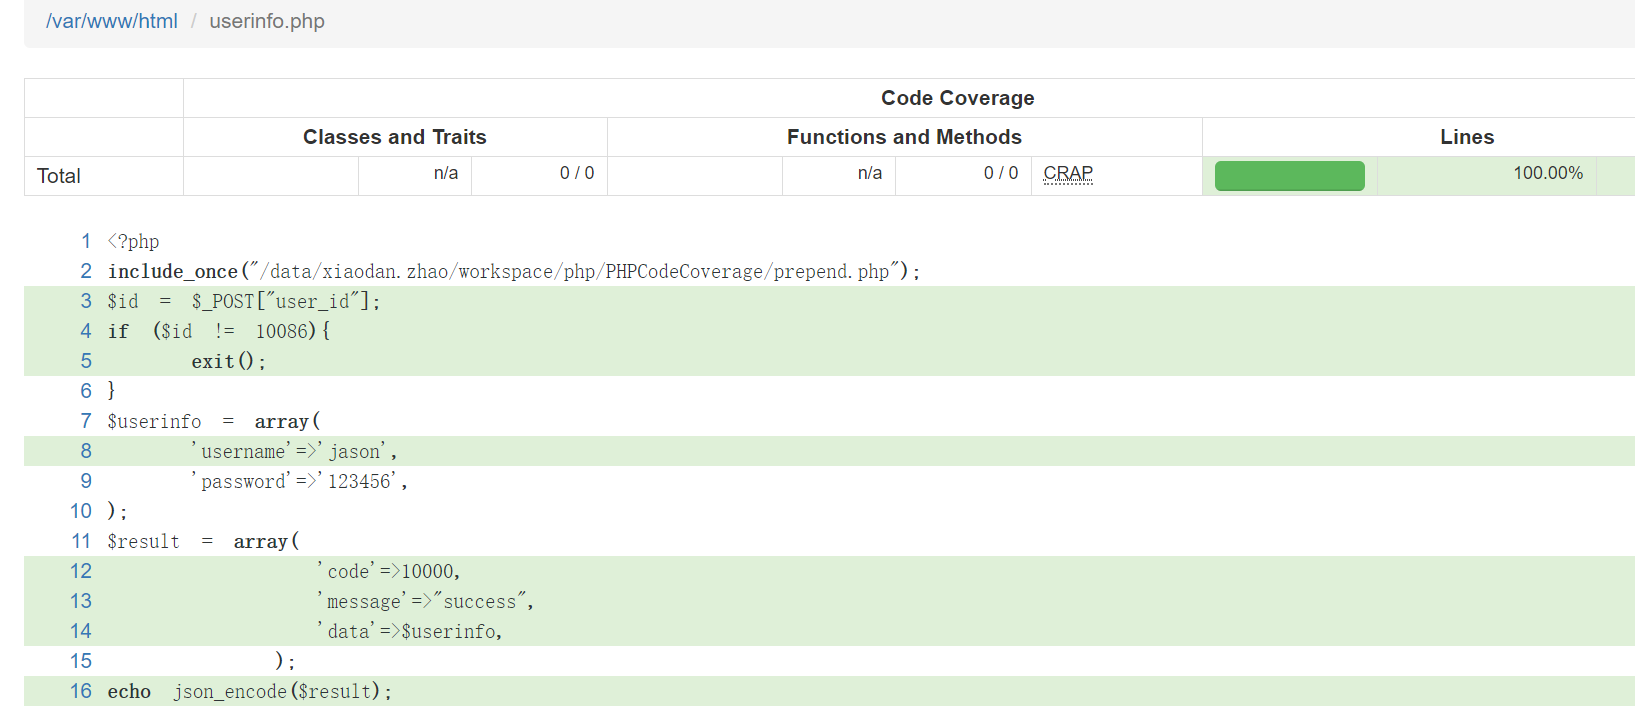Click the Total row label
Screen dimensions: 1635x713
(x=59, y=176)
